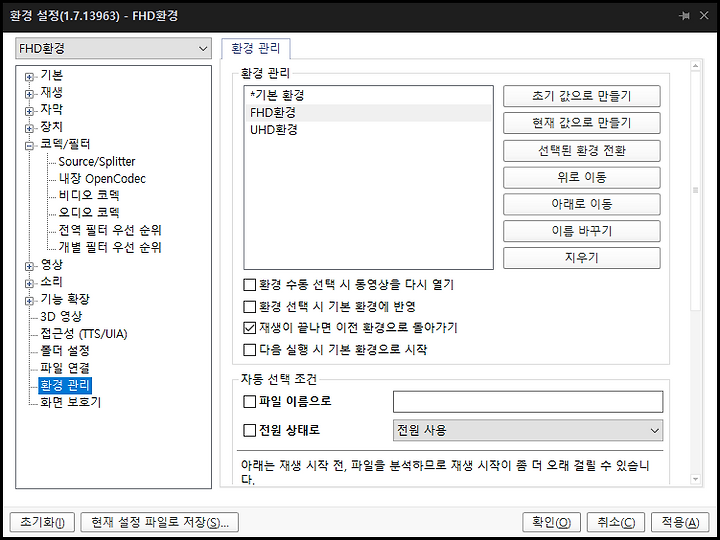The width and height of the screenshot is (720, 540).
Task: Expand the 장치 tree node
Action: click(x=29, y=129)
